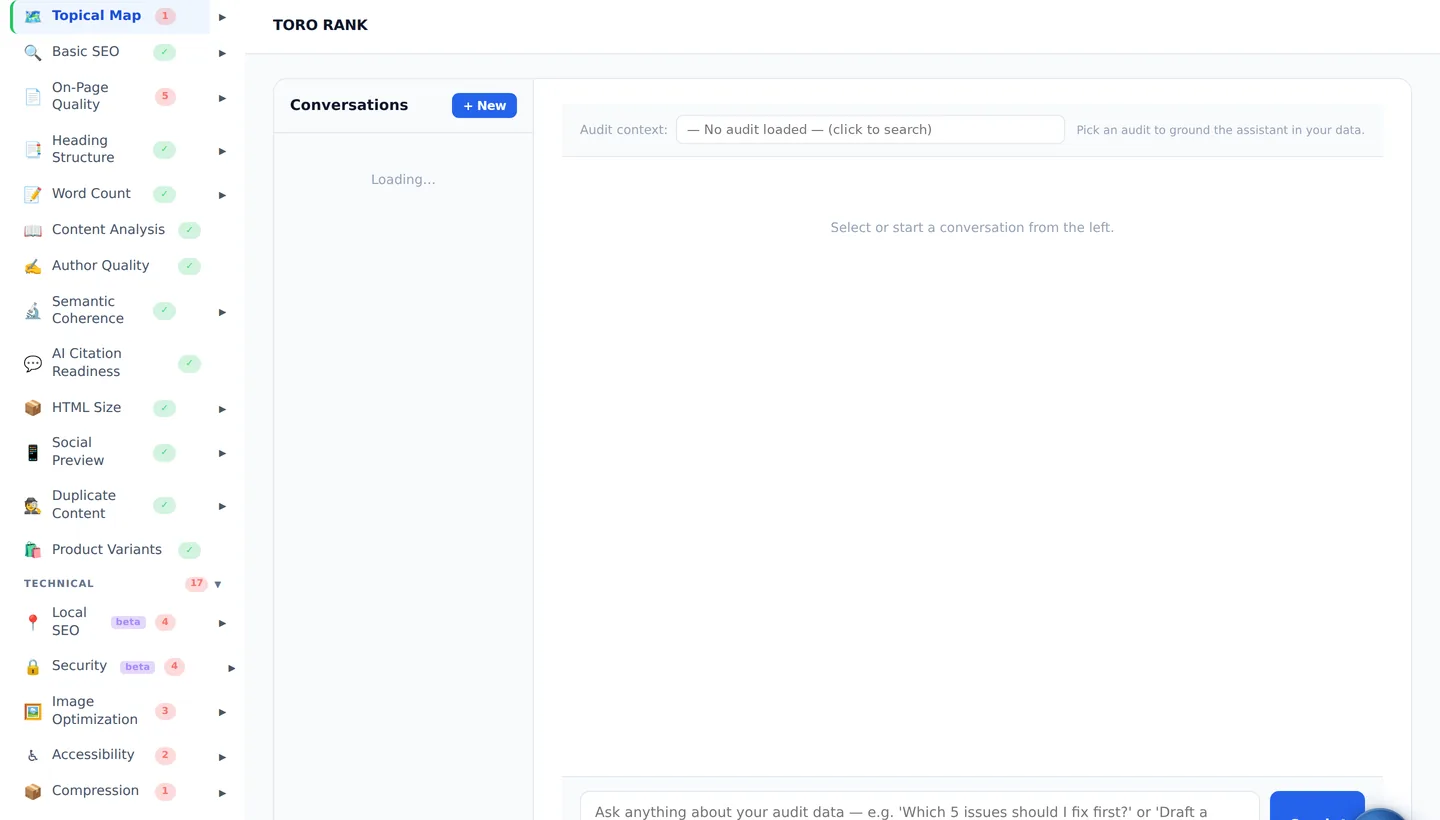1440x820 pixels.
Task: Expand the Local SEO submenu arrow
Action: tap(222, 623)
